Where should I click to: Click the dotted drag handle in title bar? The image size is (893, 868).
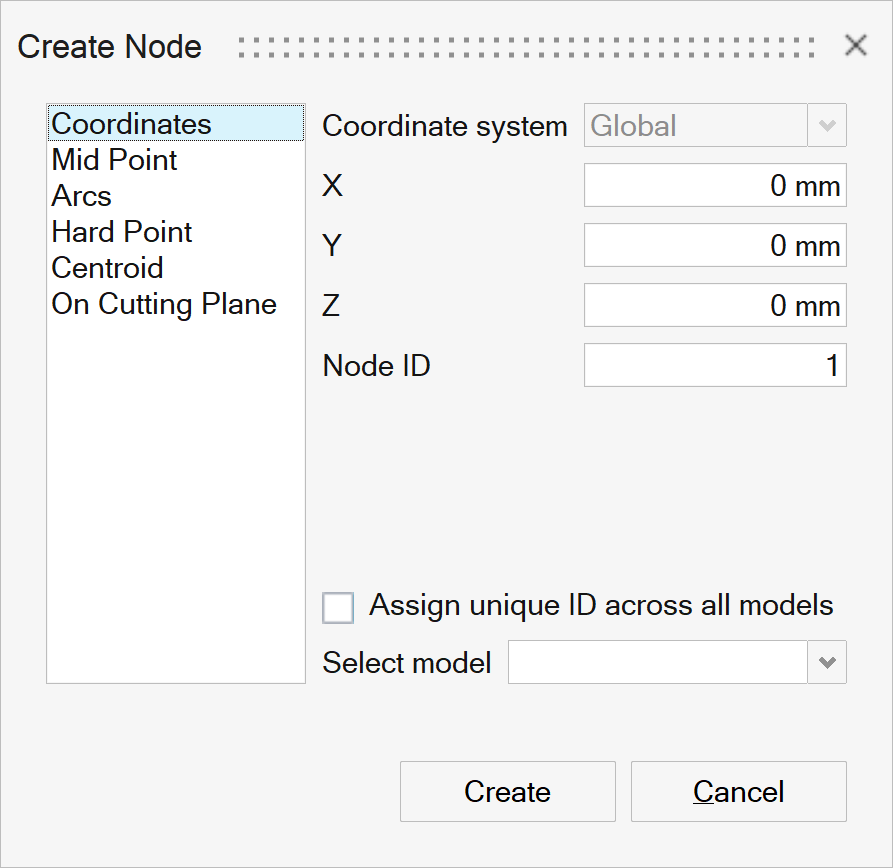(x=527, y=46)
